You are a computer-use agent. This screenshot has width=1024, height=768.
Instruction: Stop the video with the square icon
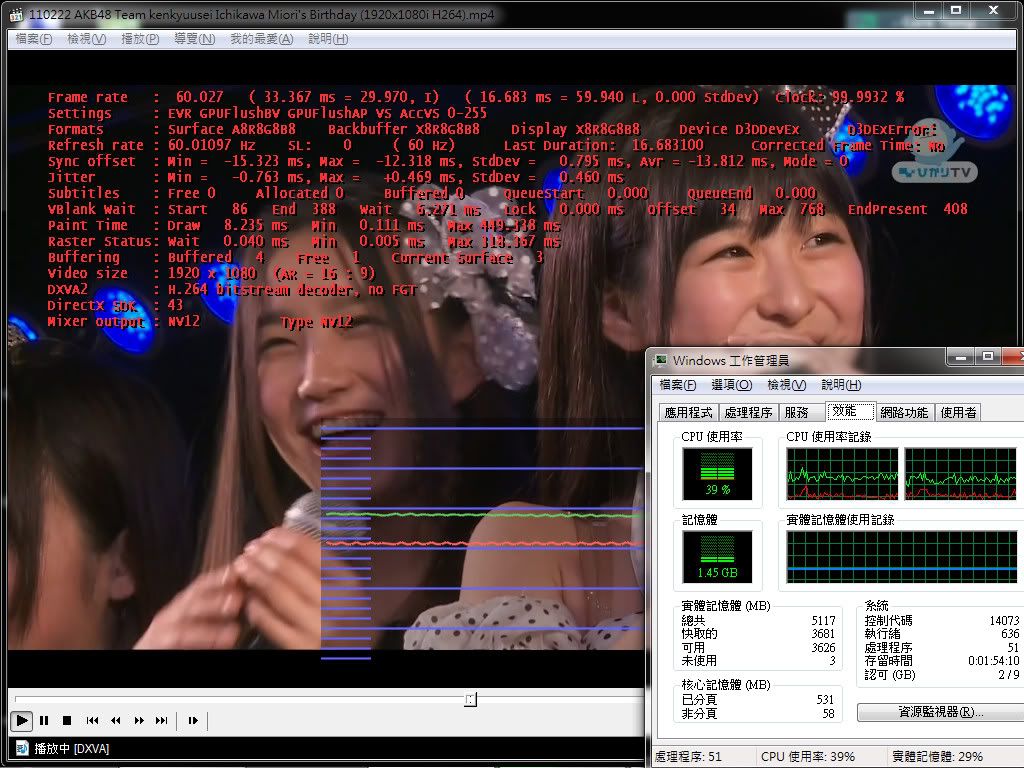point(67,720)
